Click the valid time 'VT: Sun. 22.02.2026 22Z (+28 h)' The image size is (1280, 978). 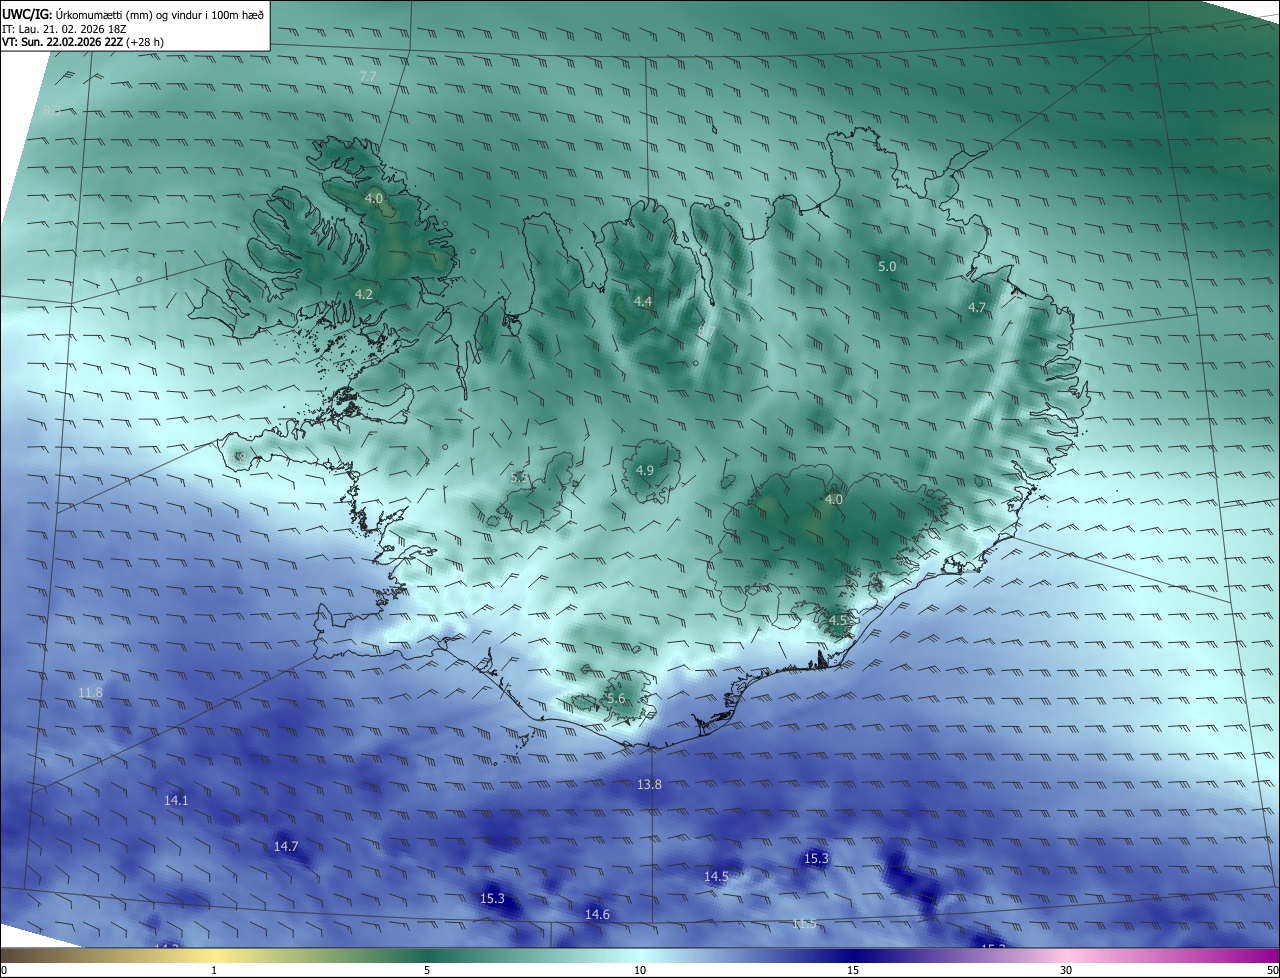[83, 42]
